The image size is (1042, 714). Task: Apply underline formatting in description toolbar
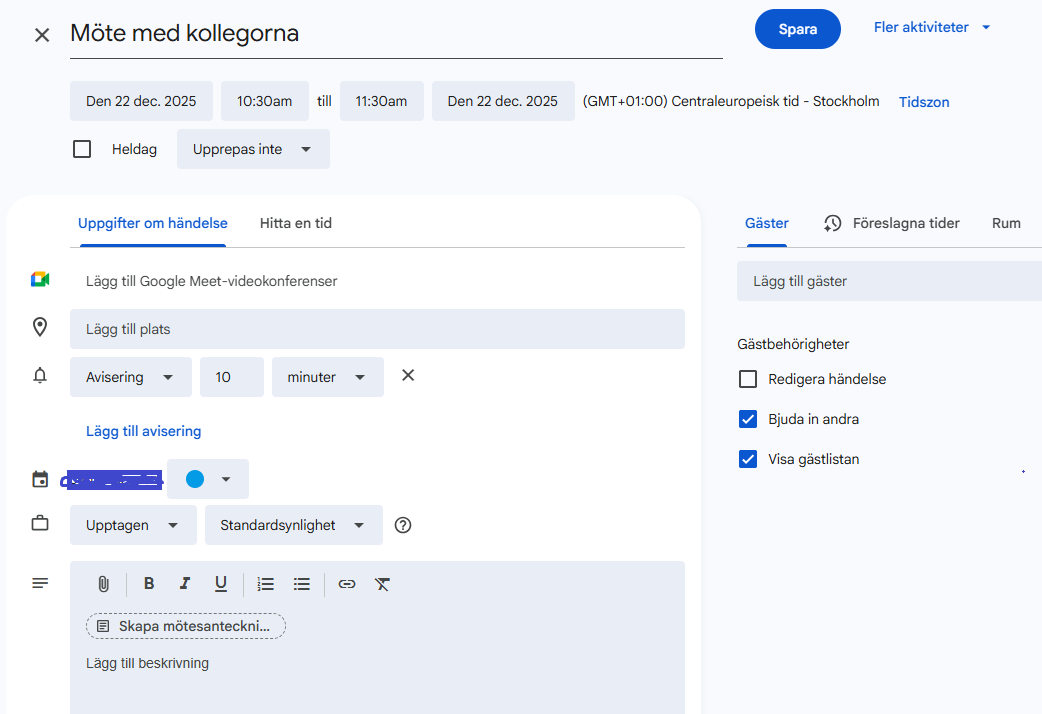click(x=221, y=584)
